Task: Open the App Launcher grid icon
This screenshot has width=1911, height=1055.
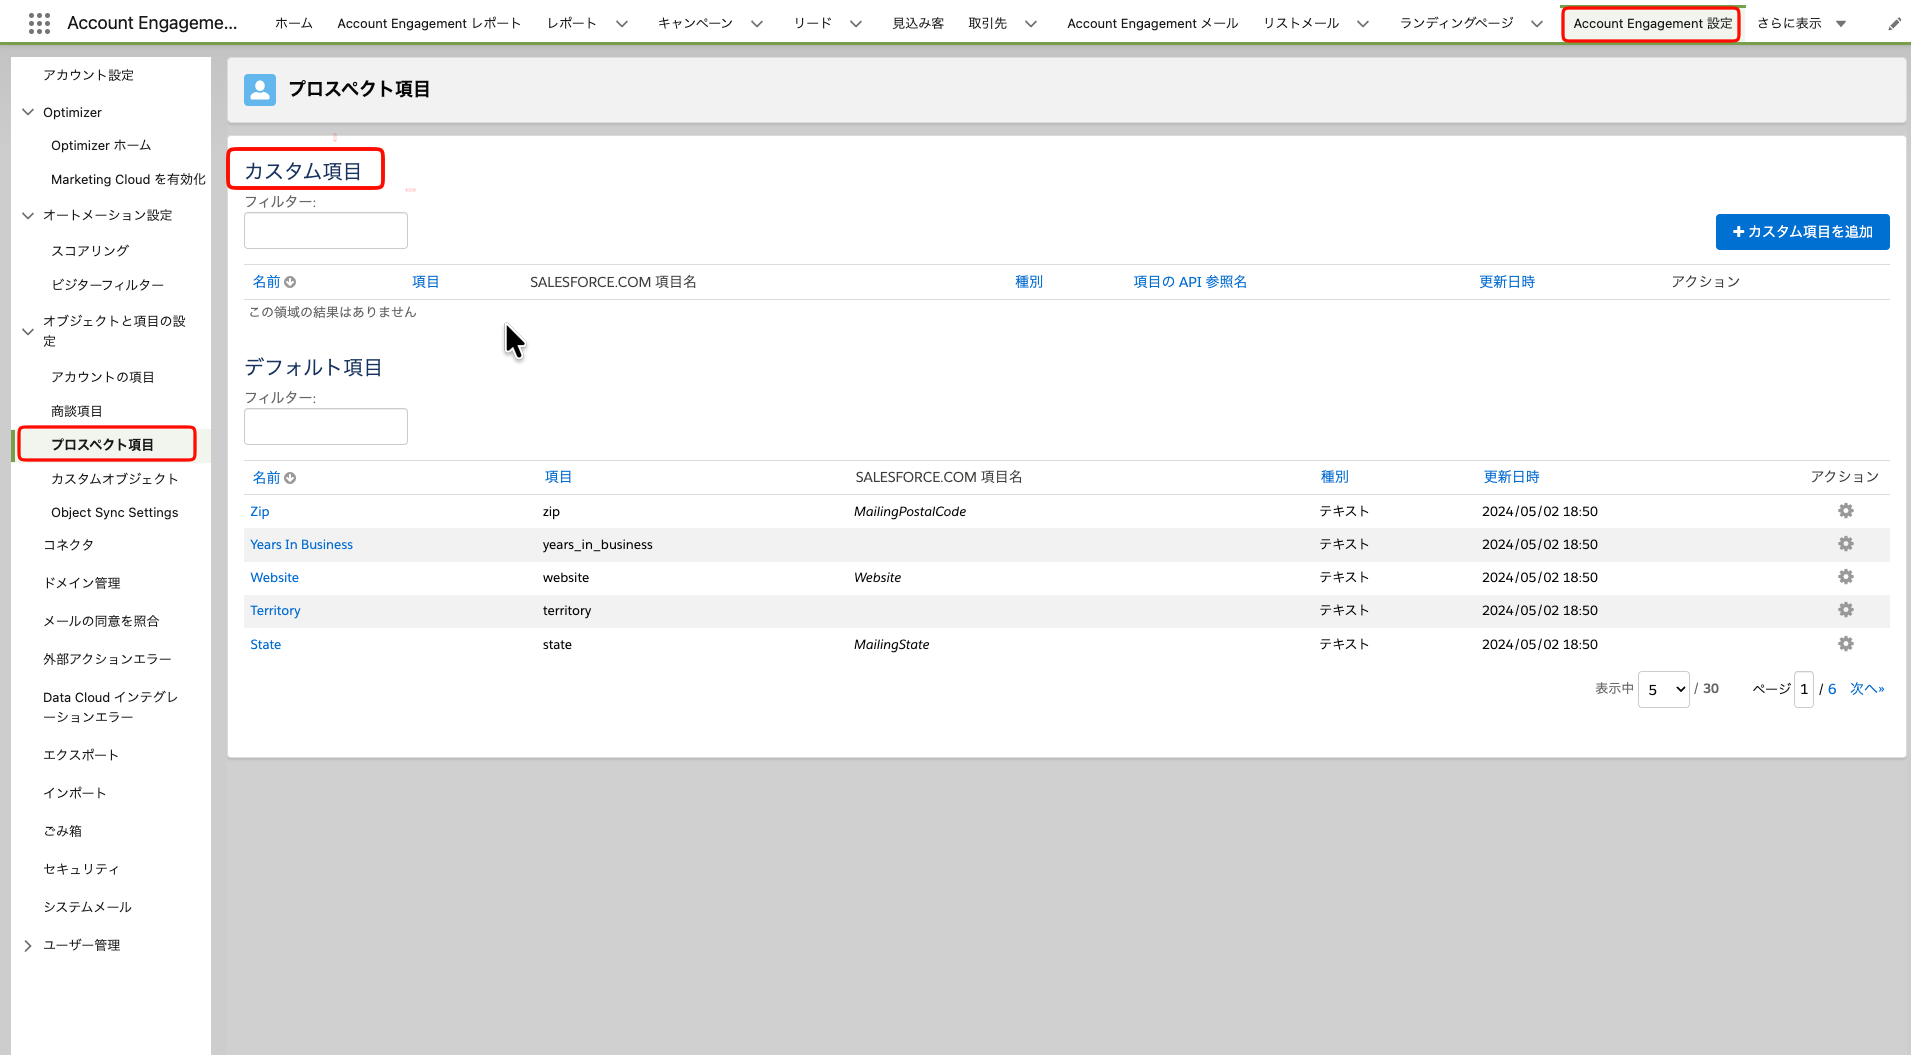Action: coord(39,23)
